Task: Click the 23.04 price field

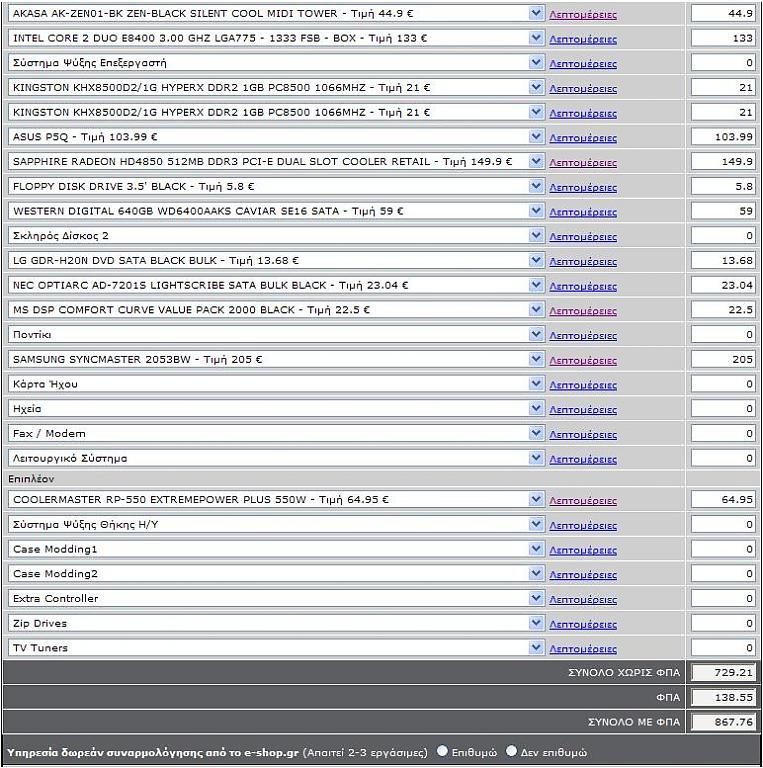Action: tap(723, 285)
